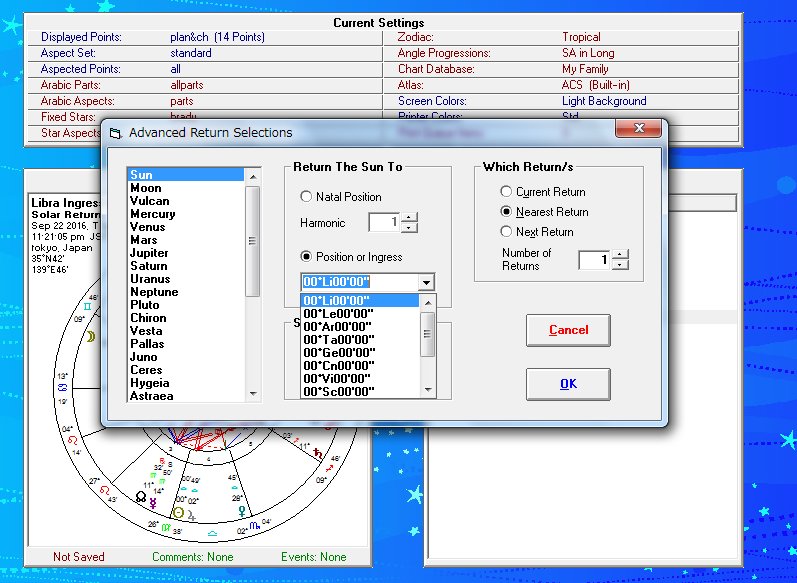Choose 00°Cn00'00" in the dropdown list
Viewport: 797px width, 583px height.
338,365
